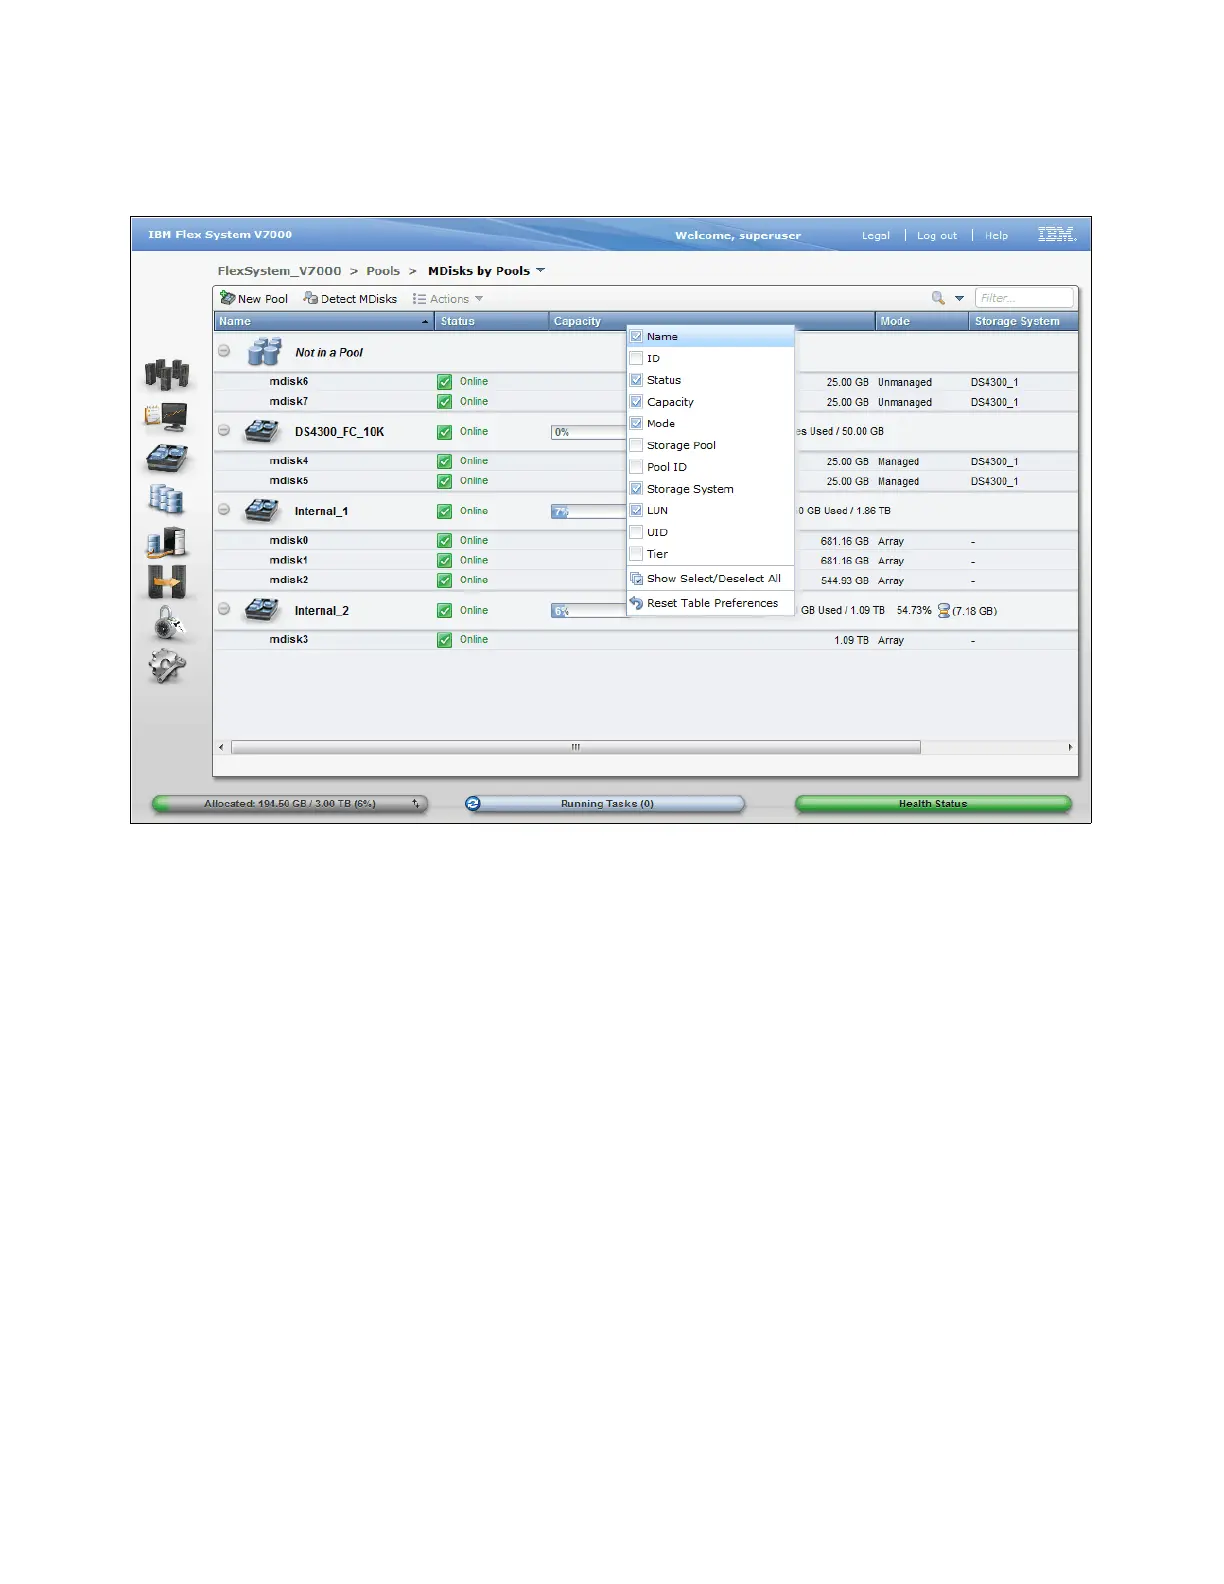The height and width of the screenshot is (1584, 1224).
Task: Enable the ID column checkbox
Action: (636, 358)
